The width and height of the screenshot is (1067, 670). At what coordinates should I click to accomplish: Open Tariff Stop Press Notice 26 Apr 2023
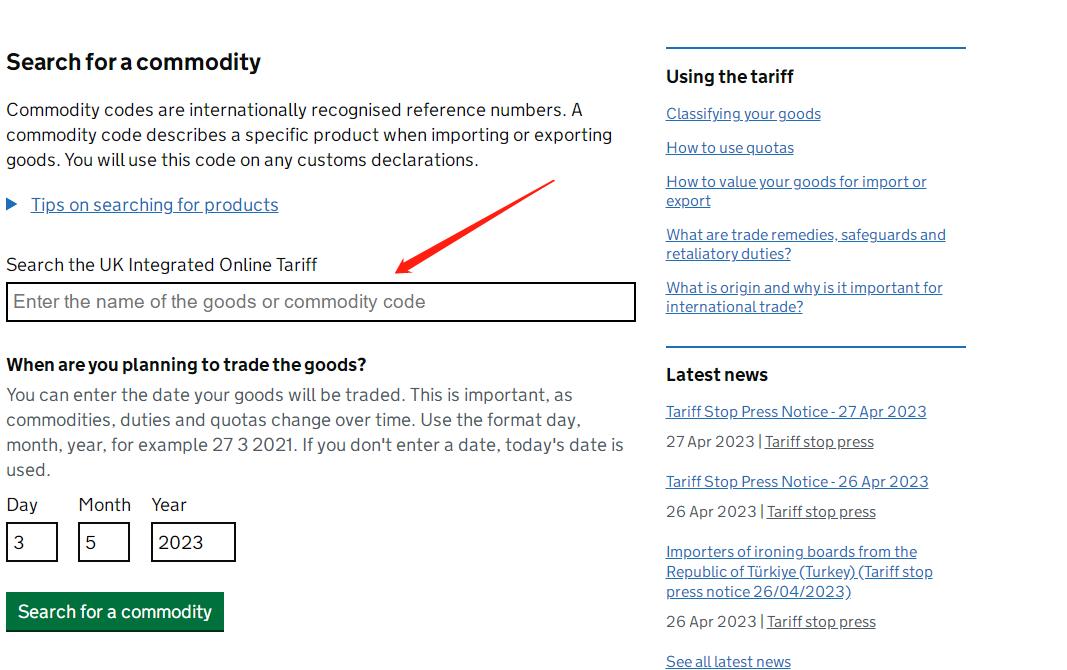(x=797, y=482)
